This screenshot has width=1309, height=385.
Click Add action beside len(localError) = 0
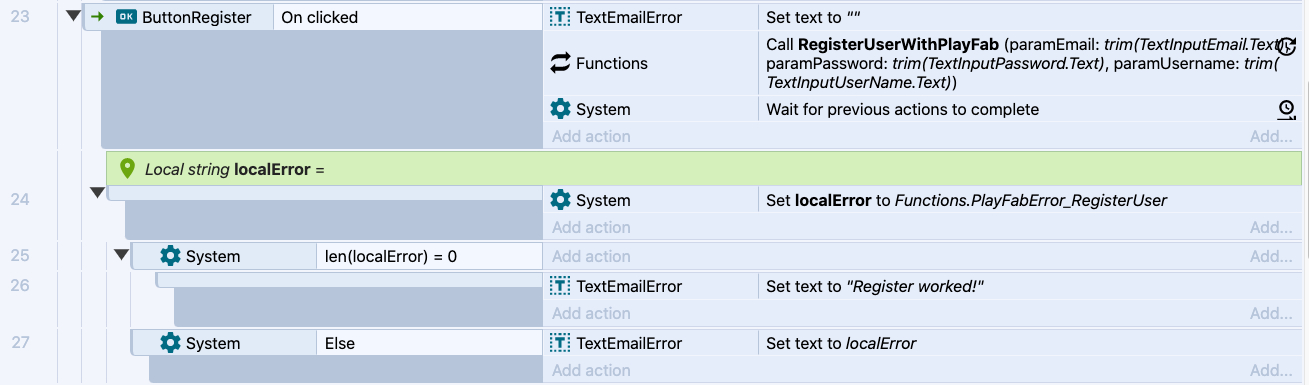[x=591, y=256]
